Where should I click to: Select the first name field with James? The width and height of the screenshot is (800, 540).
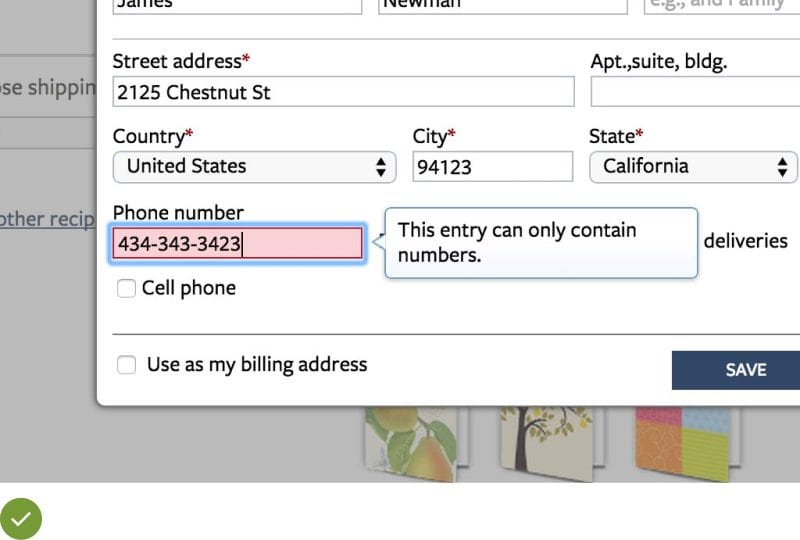237,5
